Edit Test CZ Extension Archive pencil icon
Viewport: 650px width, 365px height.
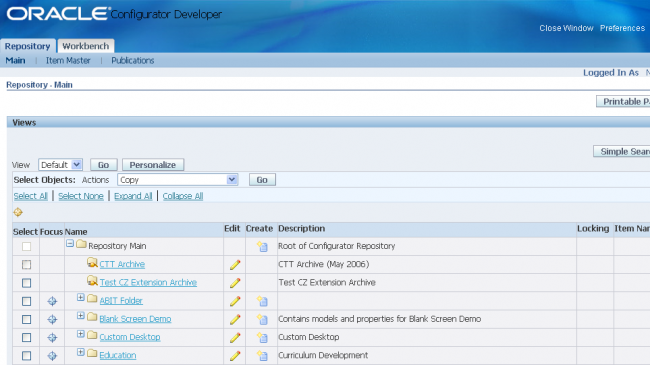pyautogui.click(x=235, y=283)
